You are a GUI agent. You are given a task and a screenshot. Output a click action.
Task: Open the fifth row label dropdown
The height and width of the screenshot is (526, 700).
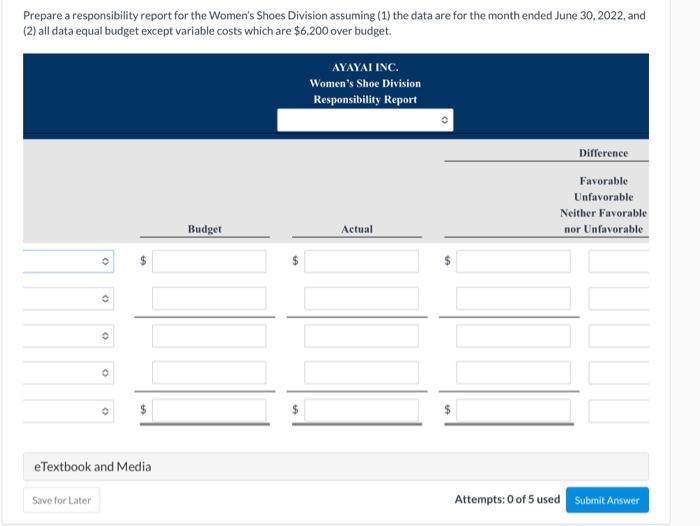[68, 410]
